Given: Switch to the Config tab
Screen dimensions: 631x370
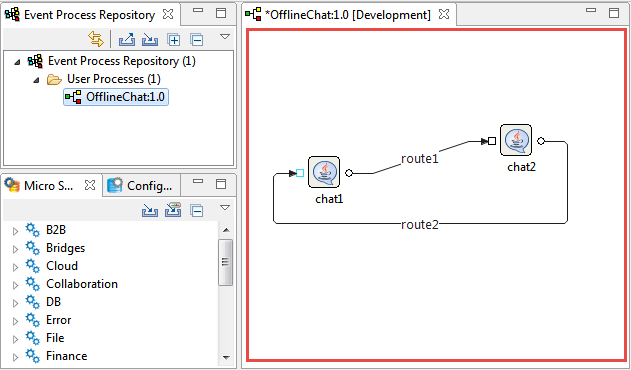Looking at the screenshot, I should tap(140, 186).
